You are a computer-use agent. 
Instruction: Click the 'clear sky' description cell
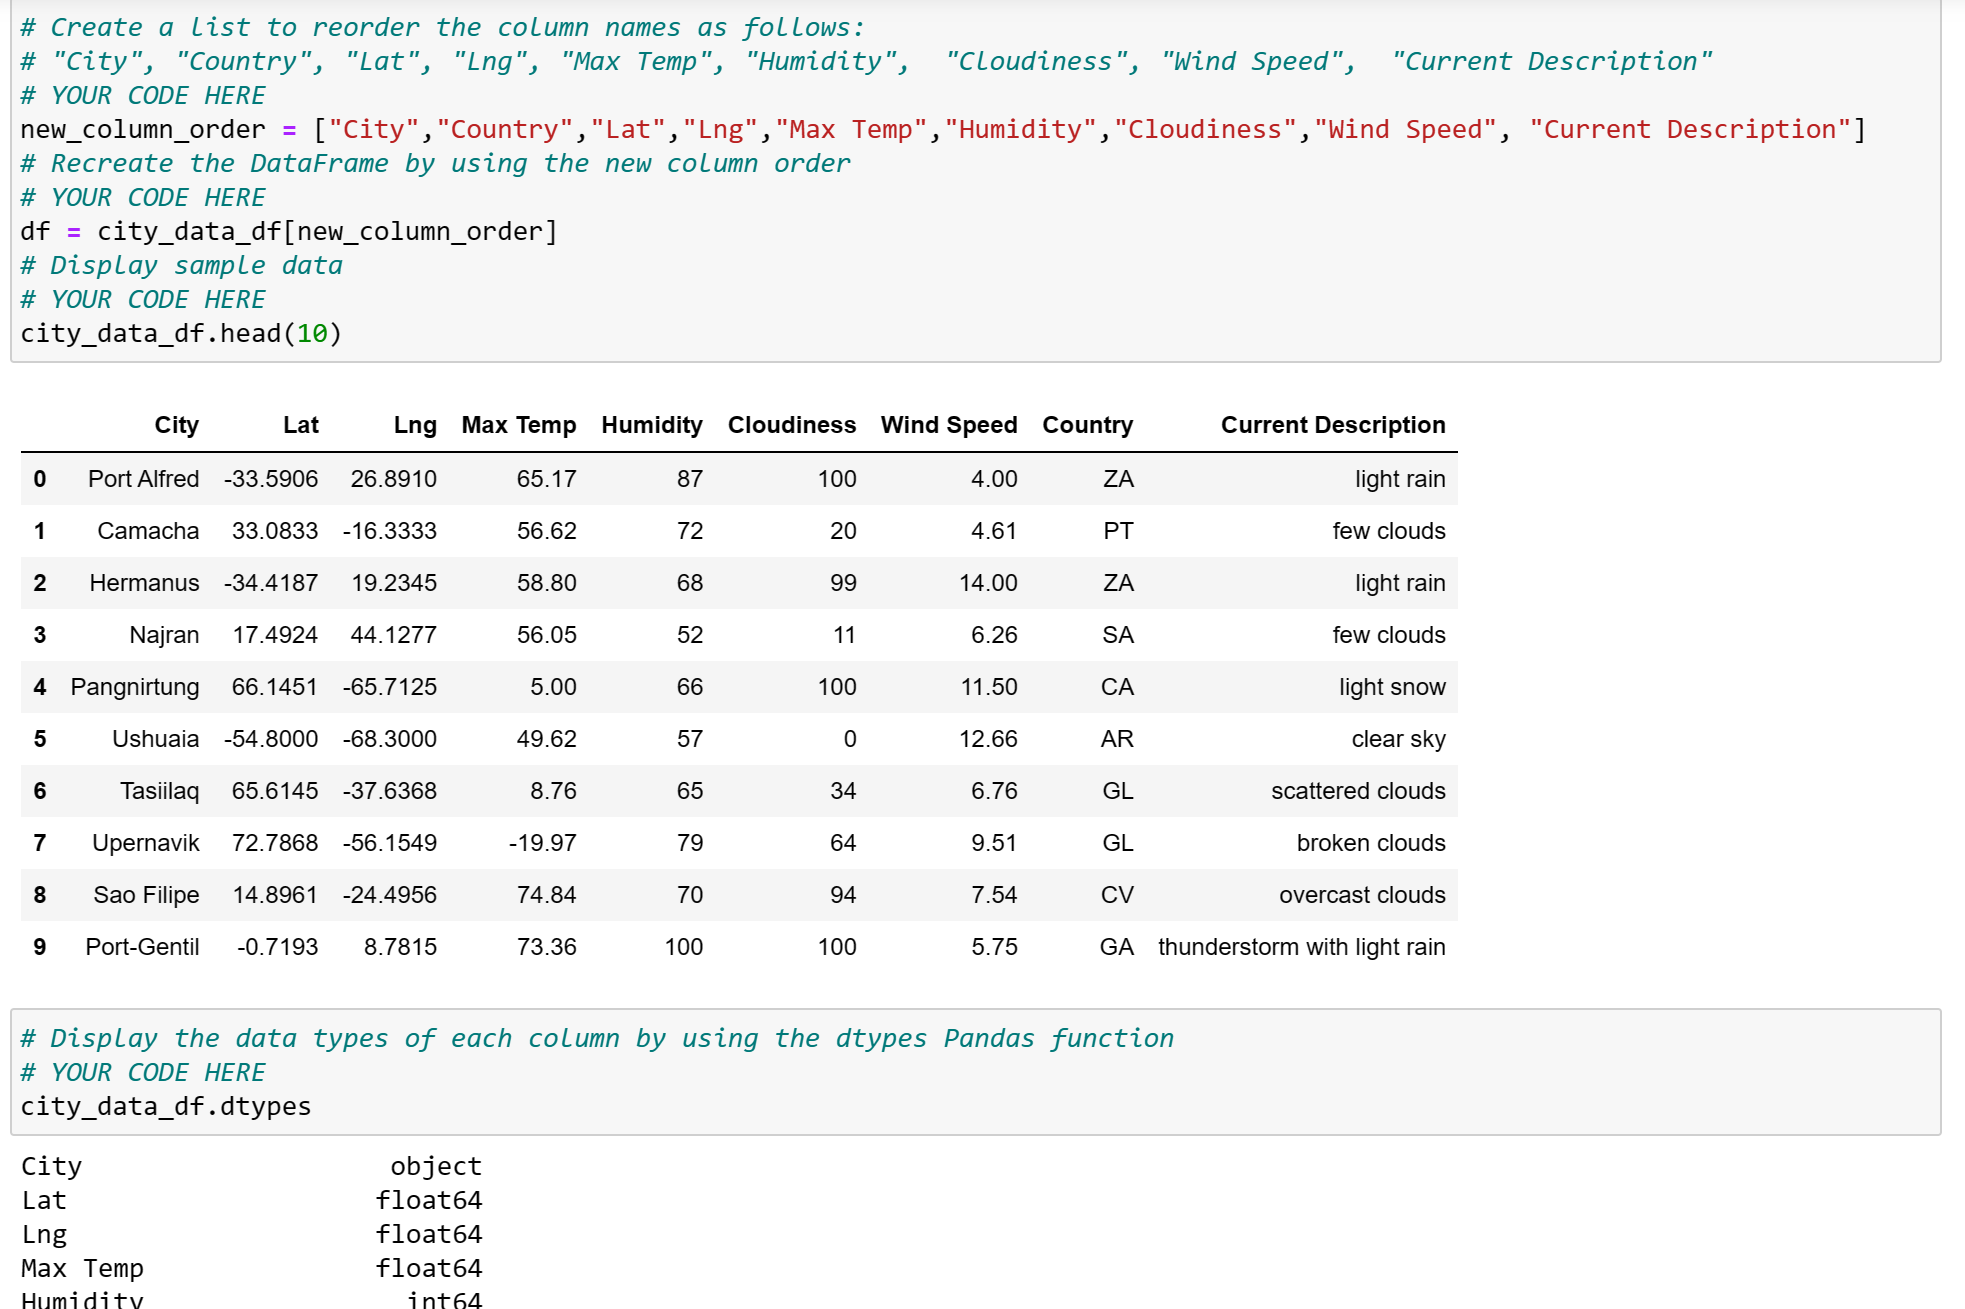coord(1398,739)
